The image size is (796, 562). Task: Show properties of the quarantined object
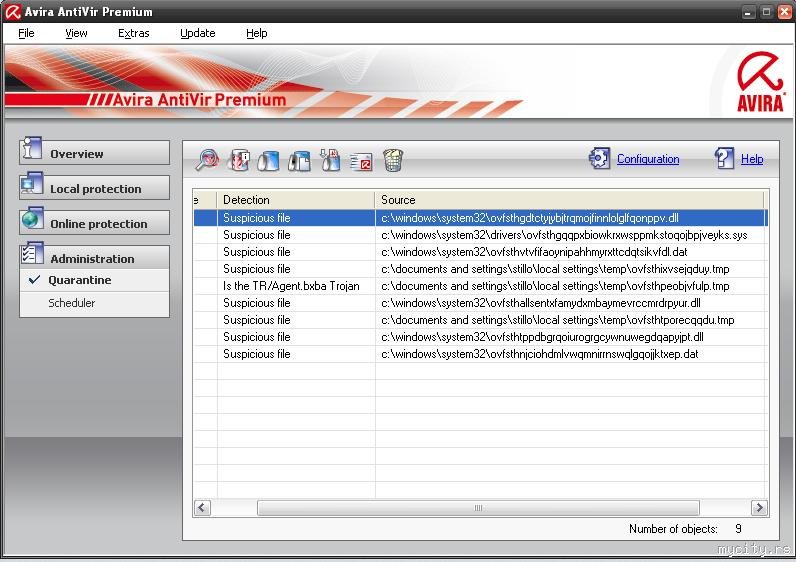tap(239, 160)
